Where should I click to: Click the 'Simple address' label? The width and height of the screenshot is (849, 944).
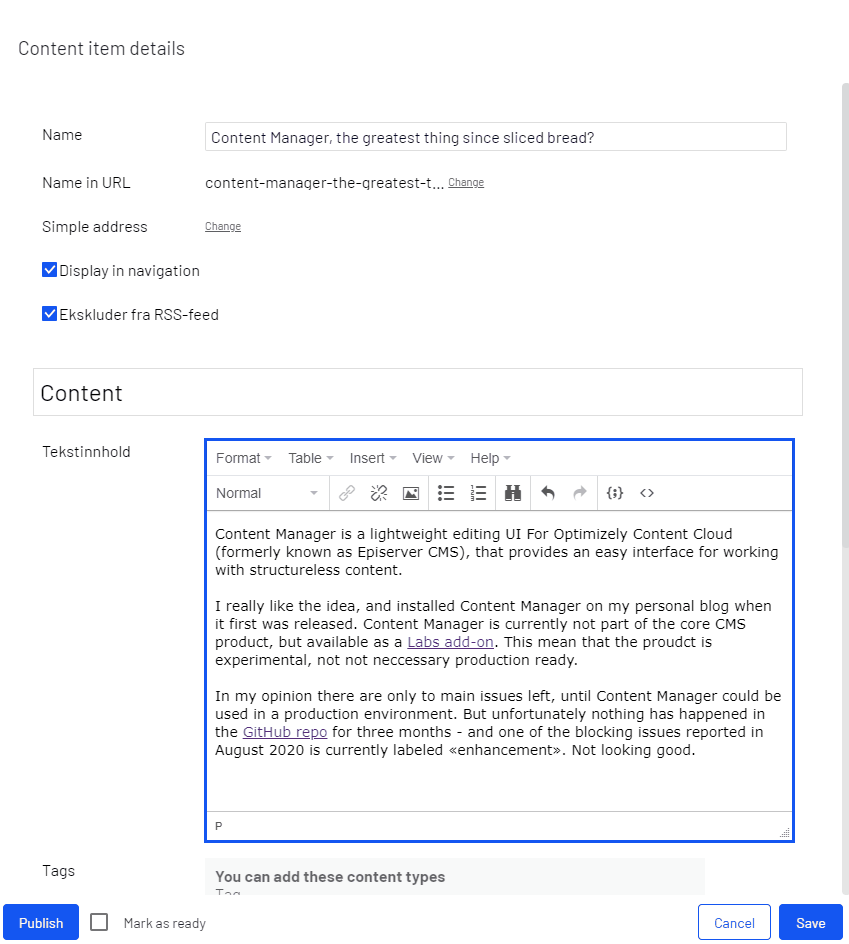tap(95, 226)
